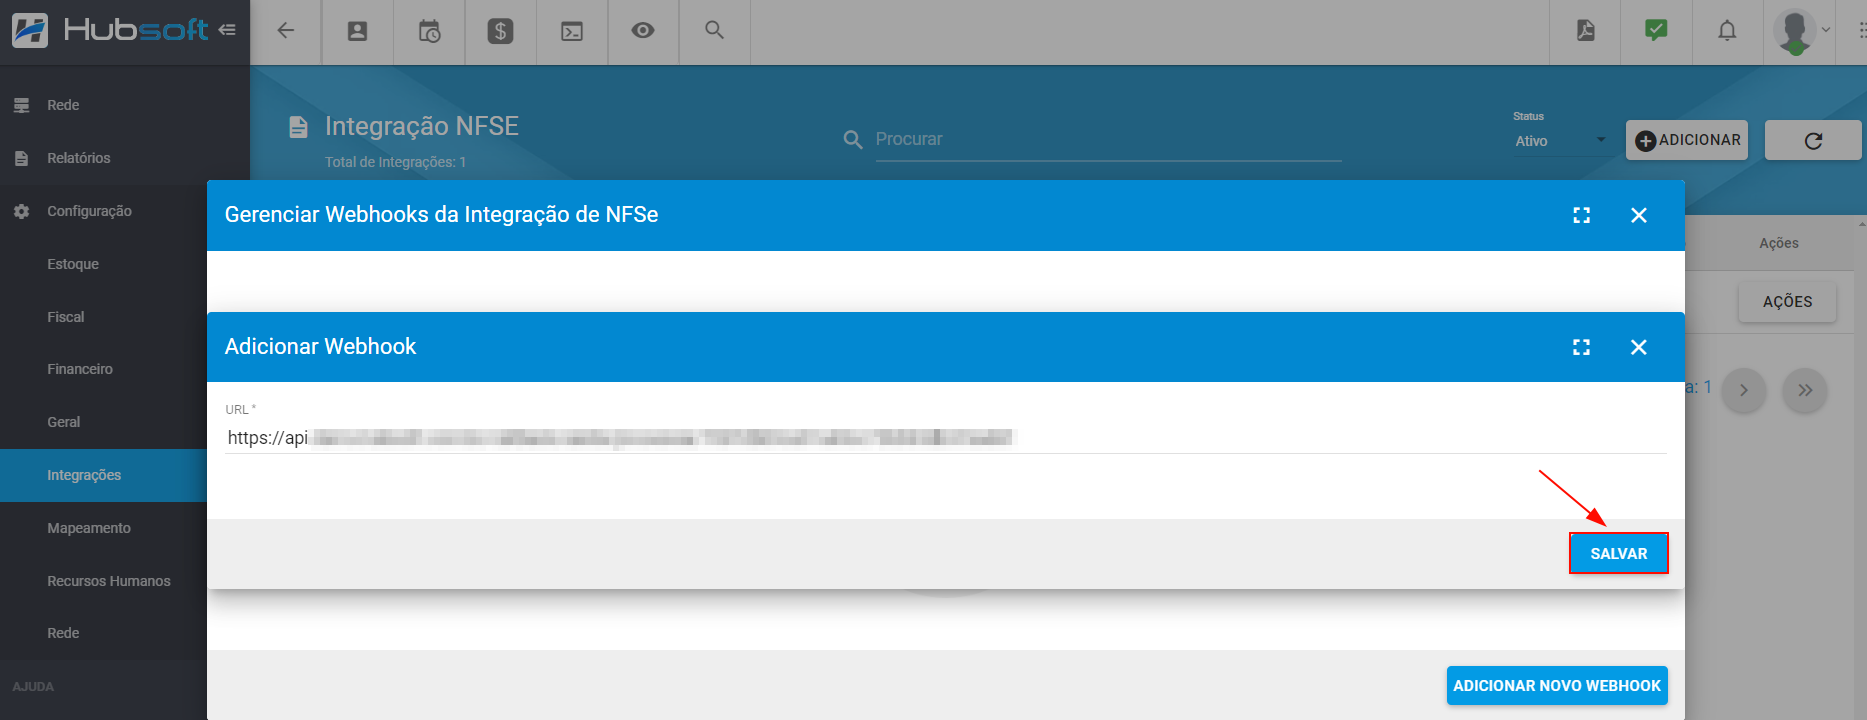Close the Adicionar Webhook dialog
1867x720 pixels.
click(x=1639, y=347)
